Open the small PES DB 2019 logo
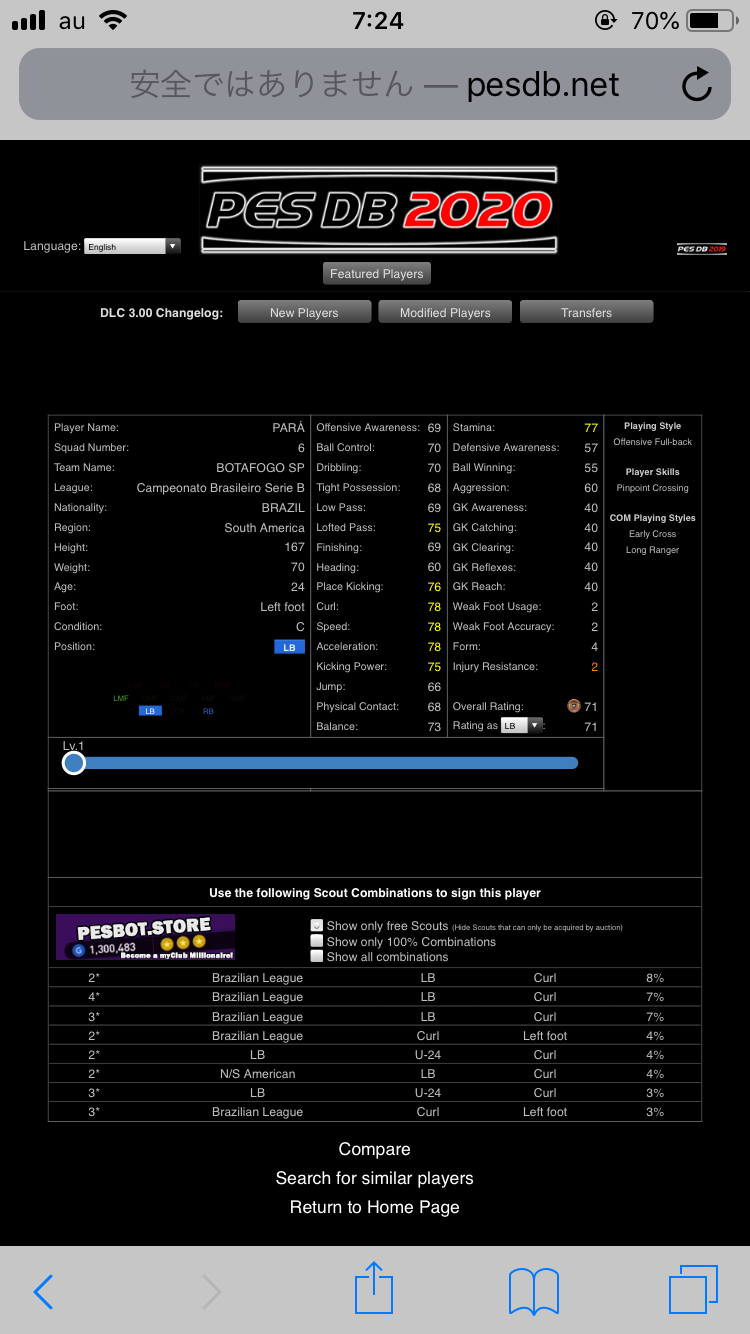The image size is (750, 1334). pyautogui.click(x=701, y=249)
